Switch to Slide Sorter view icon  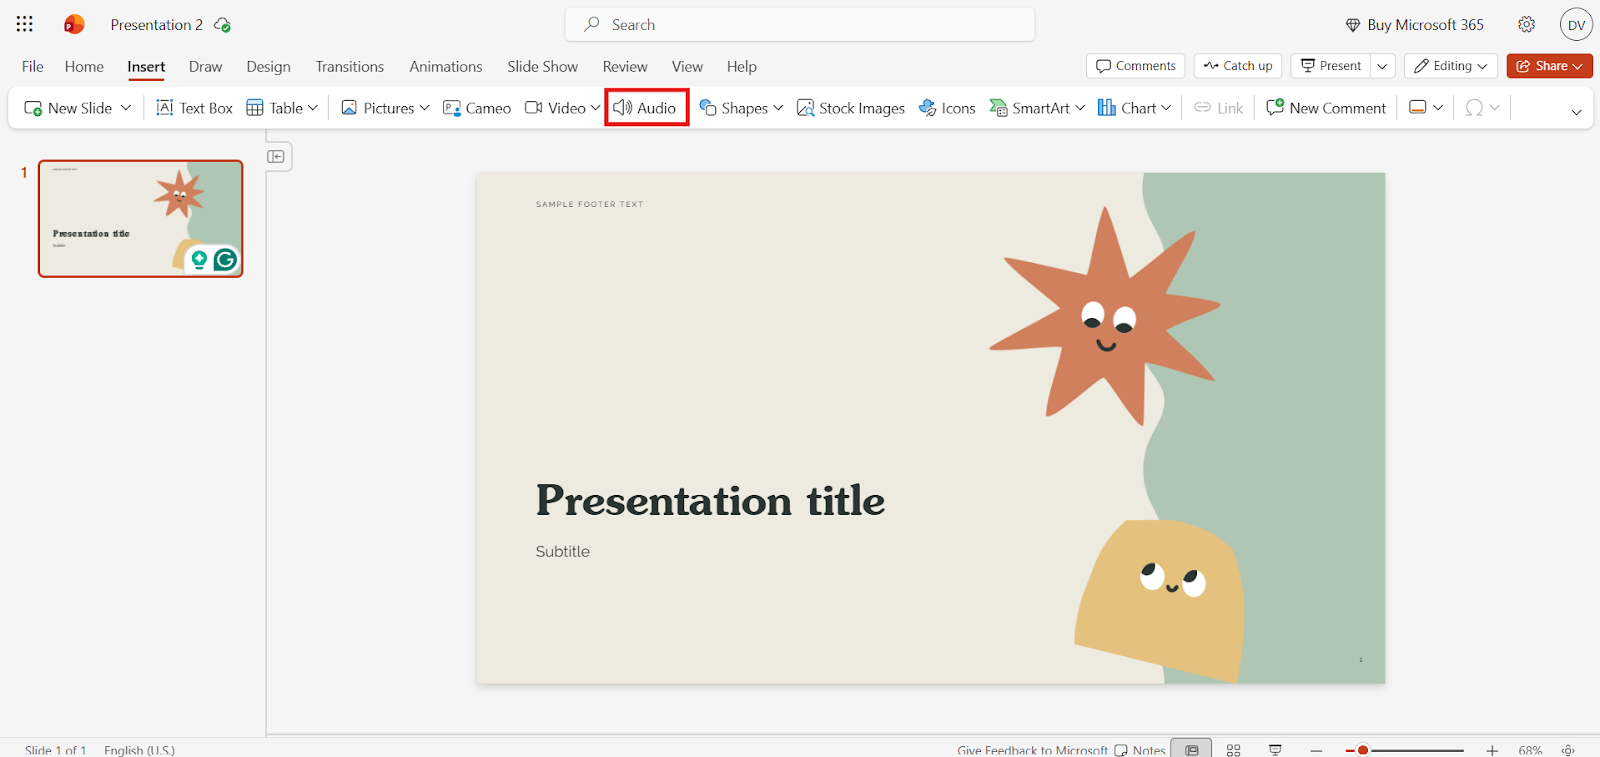coord(1233,750)
